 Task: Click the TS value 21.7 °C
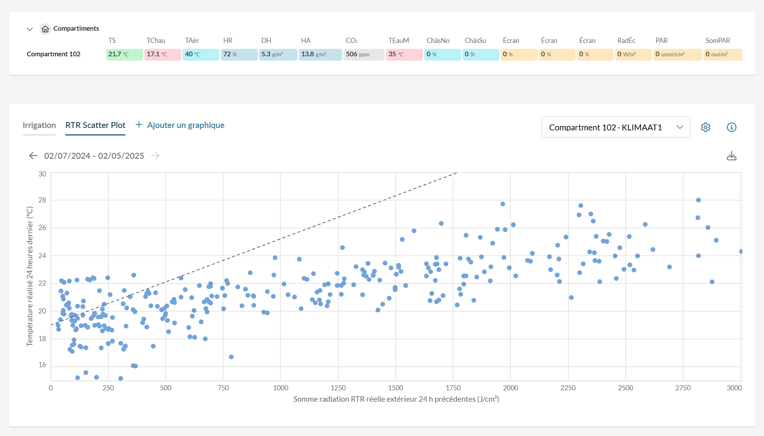click(124, 54)
